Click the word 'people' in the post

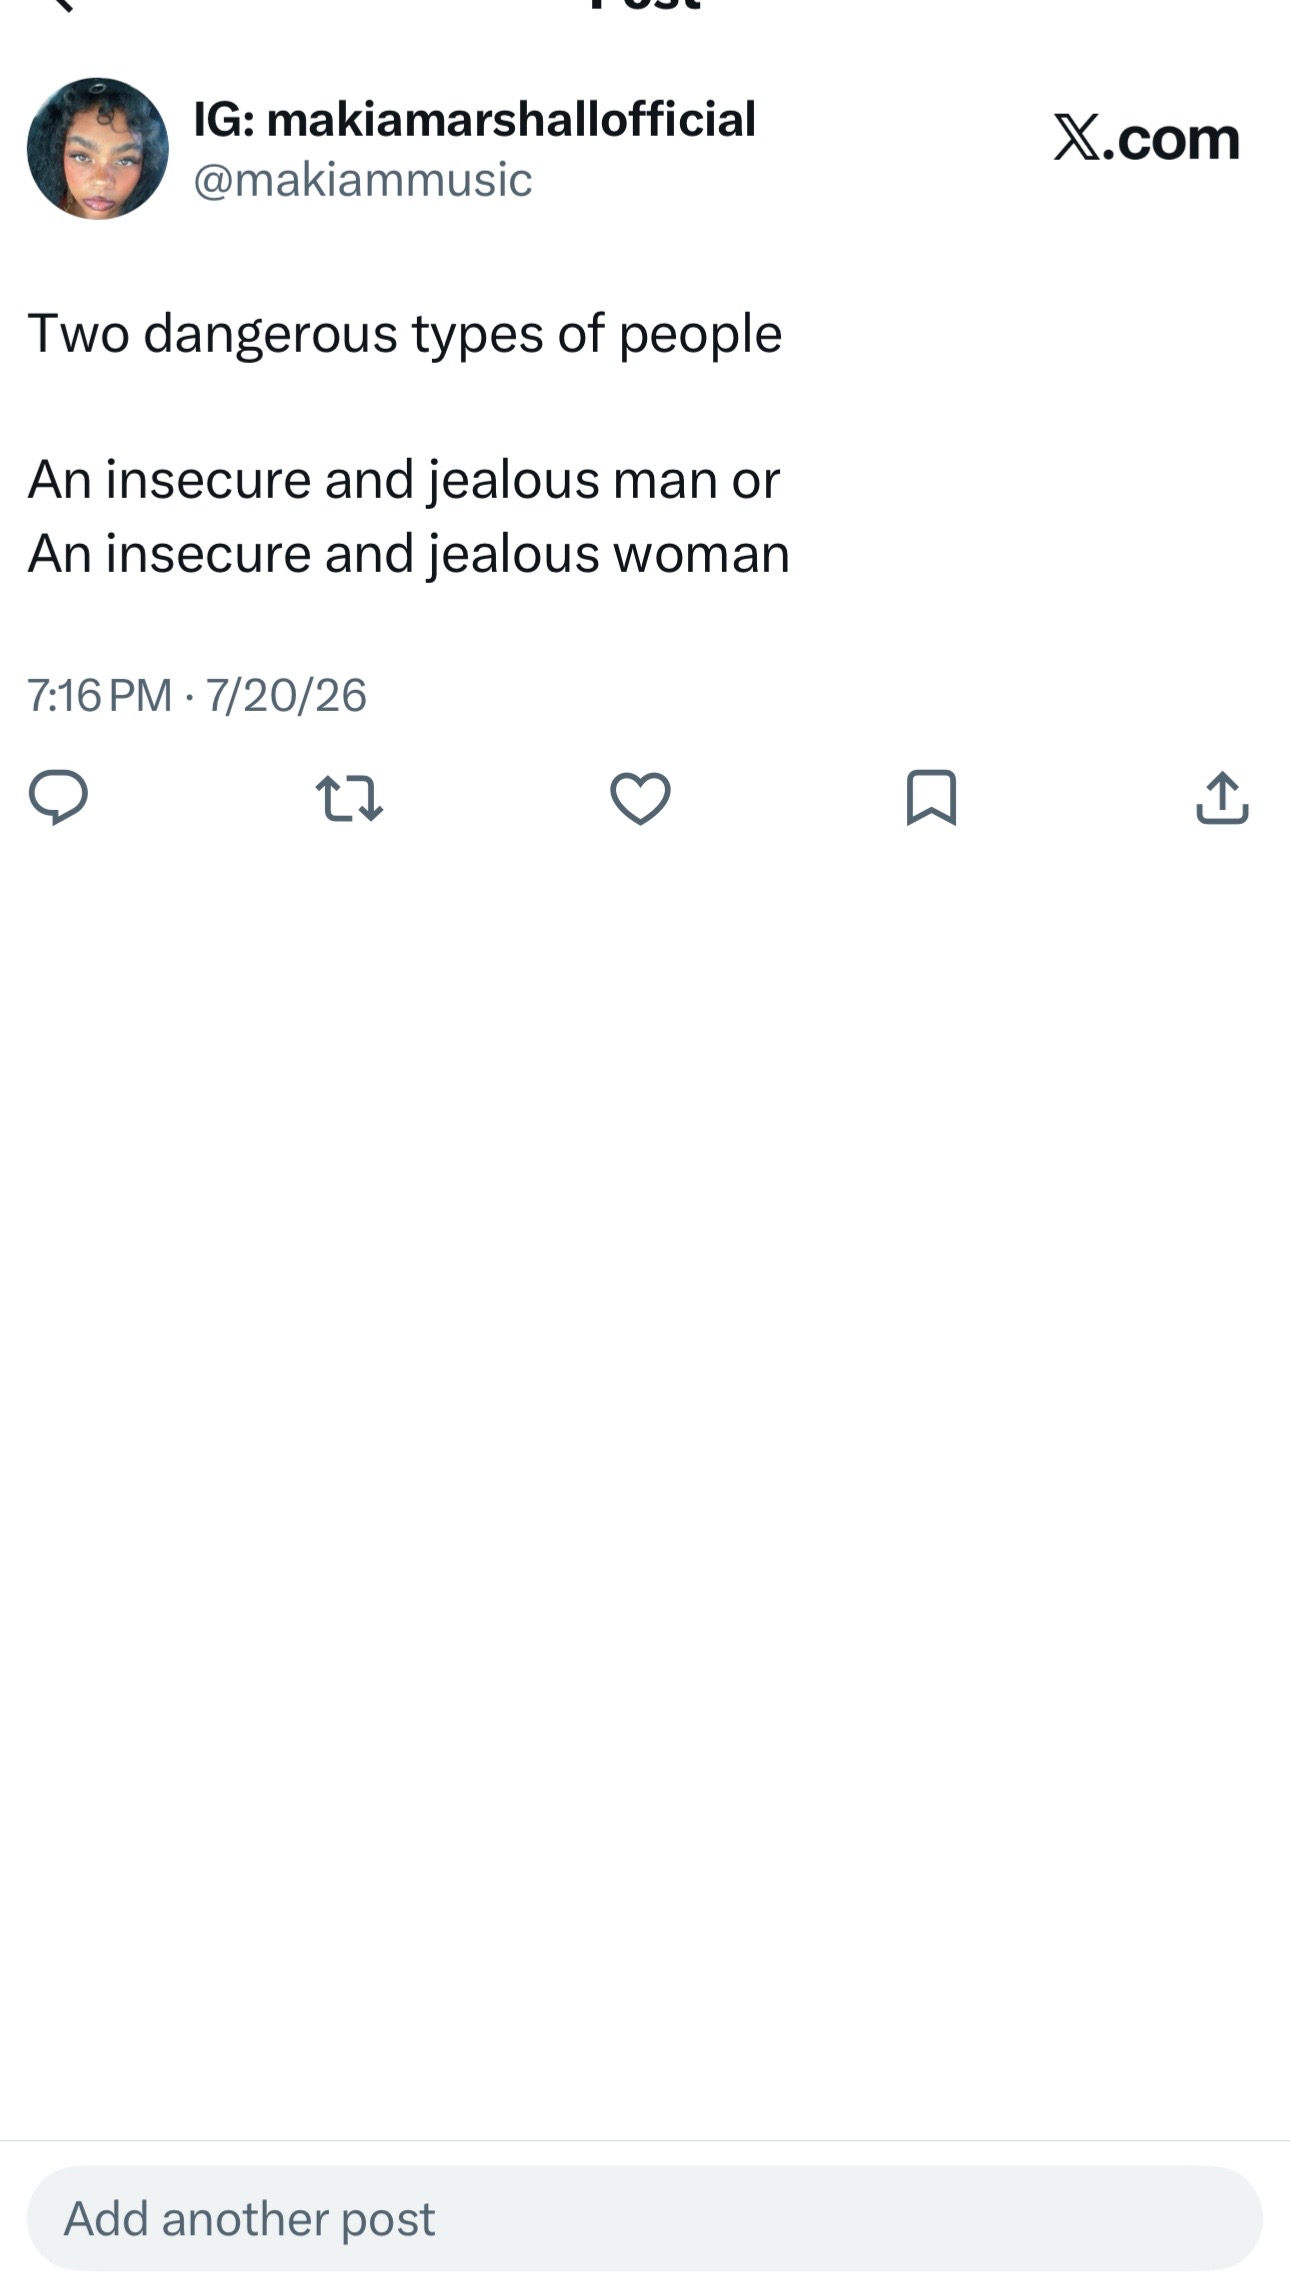700,336
